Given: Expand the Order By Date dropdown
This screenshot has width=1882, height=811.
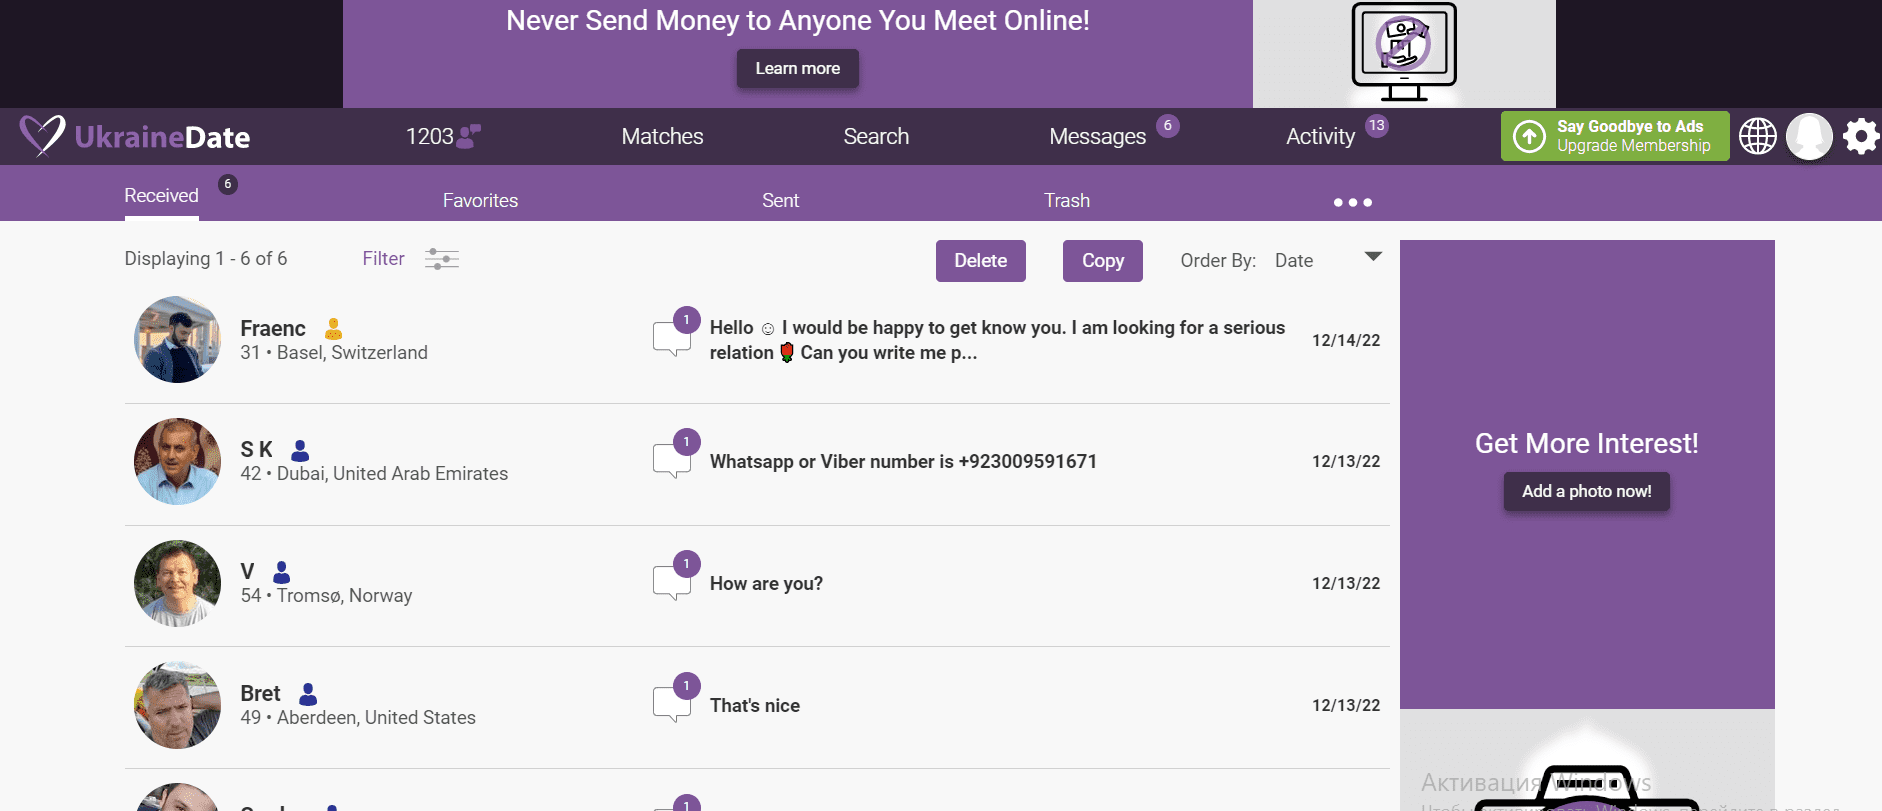Looking at the screenshot, I should (1373, 258).
